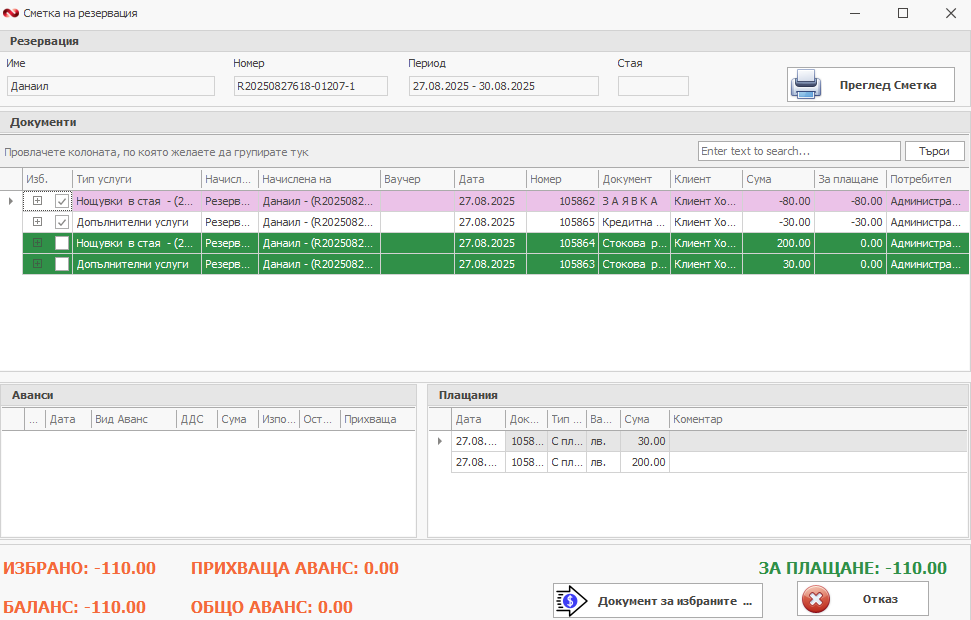Screen dimensions: 971x620
Task: Click the Име field containing Данаил
Action: [x=110, y=86]
